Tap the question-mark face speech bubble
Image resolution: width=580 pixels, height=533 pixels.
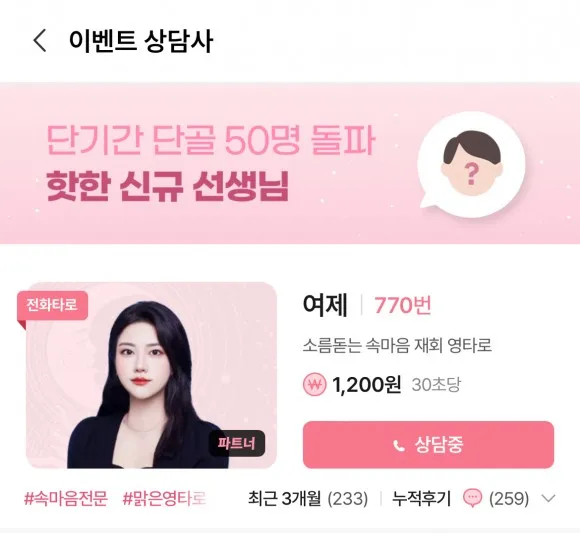(471, 165)
